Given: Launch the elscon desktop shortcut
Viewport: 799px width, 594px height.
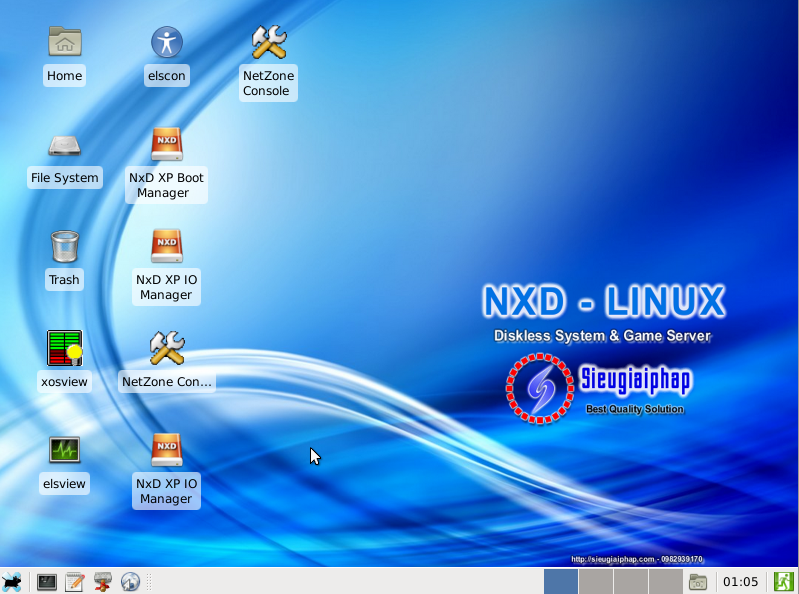Looking at the screenshot, I should [x=167, y=42].
